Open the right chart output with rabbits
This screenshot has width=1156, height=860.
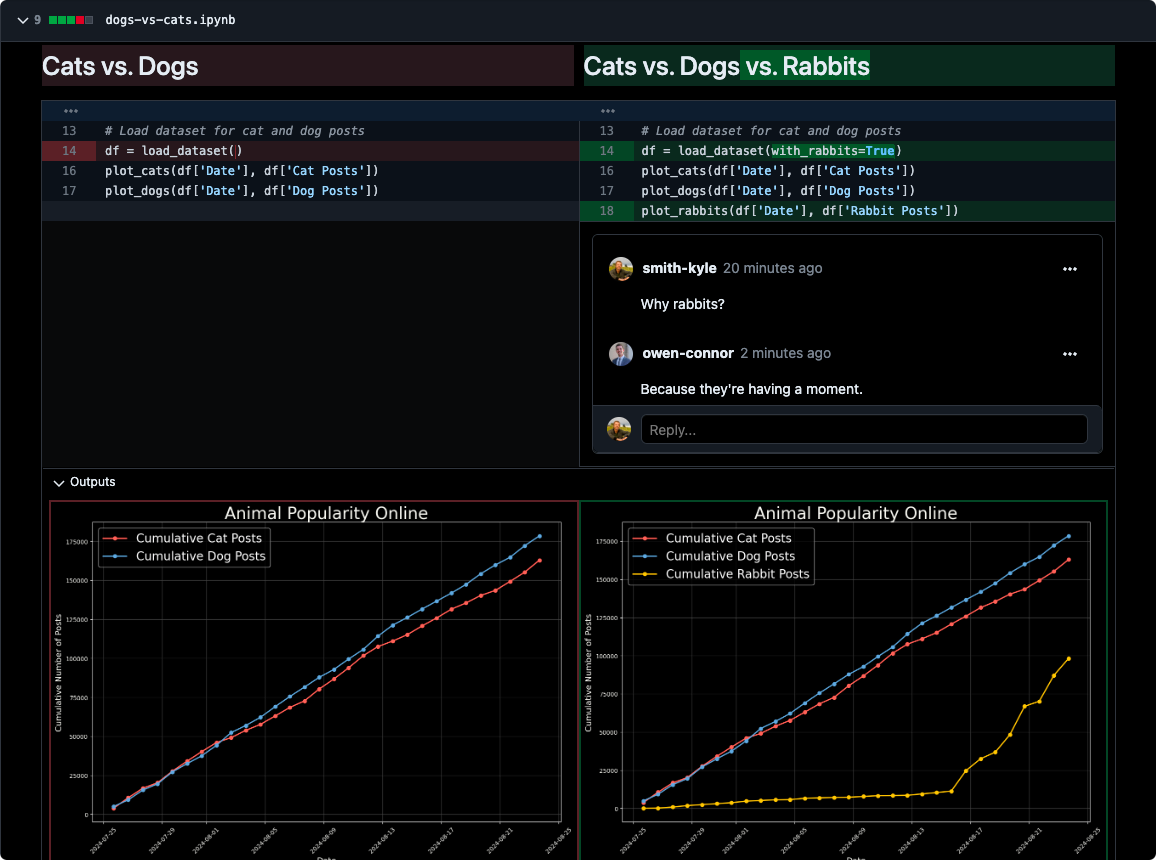[843, 680]
